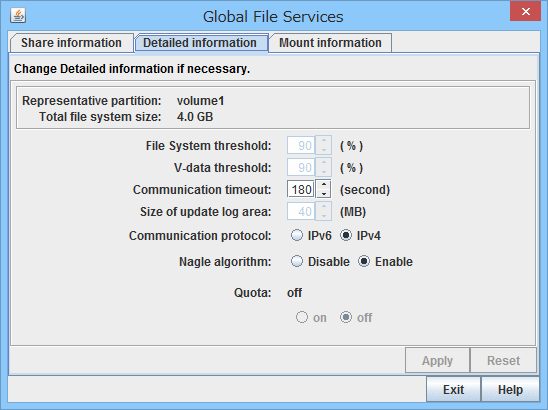Click the V-data threshold value field
Viewport: 548px width, 410px height.
301,167
